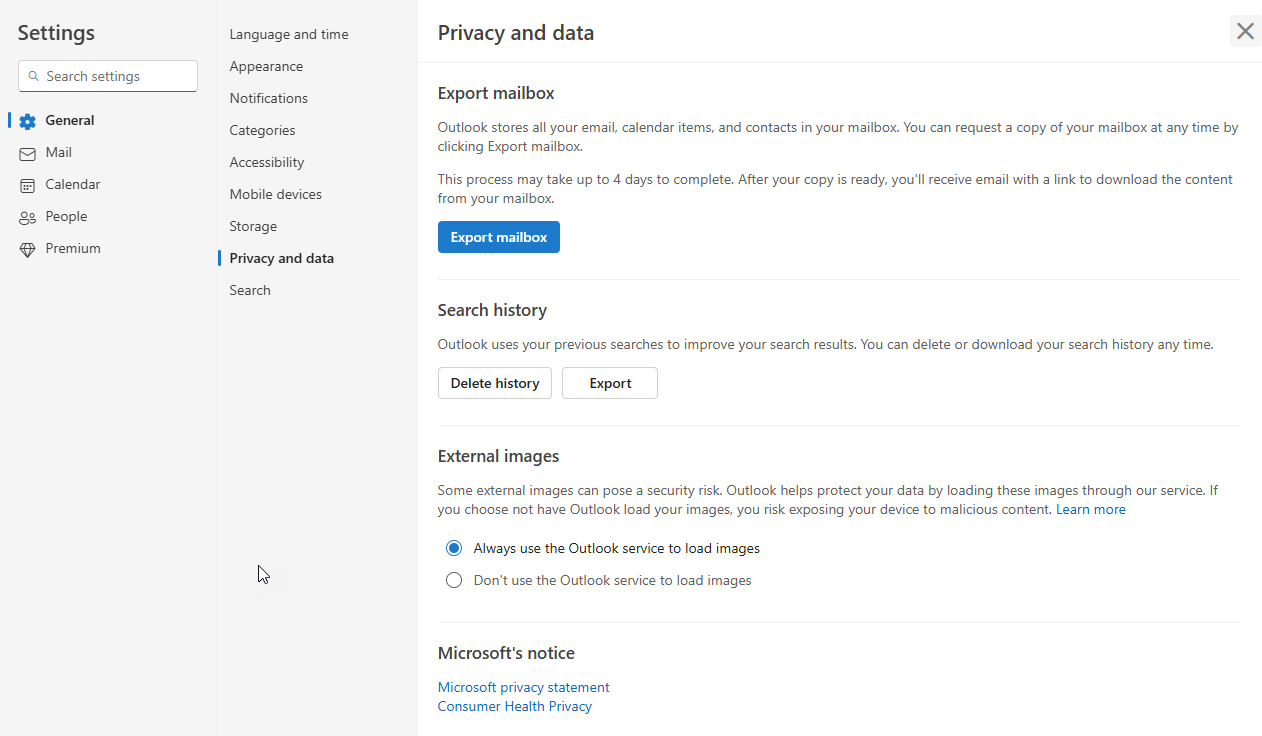Image resolution: width=1262 pixels, height=736 pixels.
Task: Open the Learn more link
Action: point(1091,509)
